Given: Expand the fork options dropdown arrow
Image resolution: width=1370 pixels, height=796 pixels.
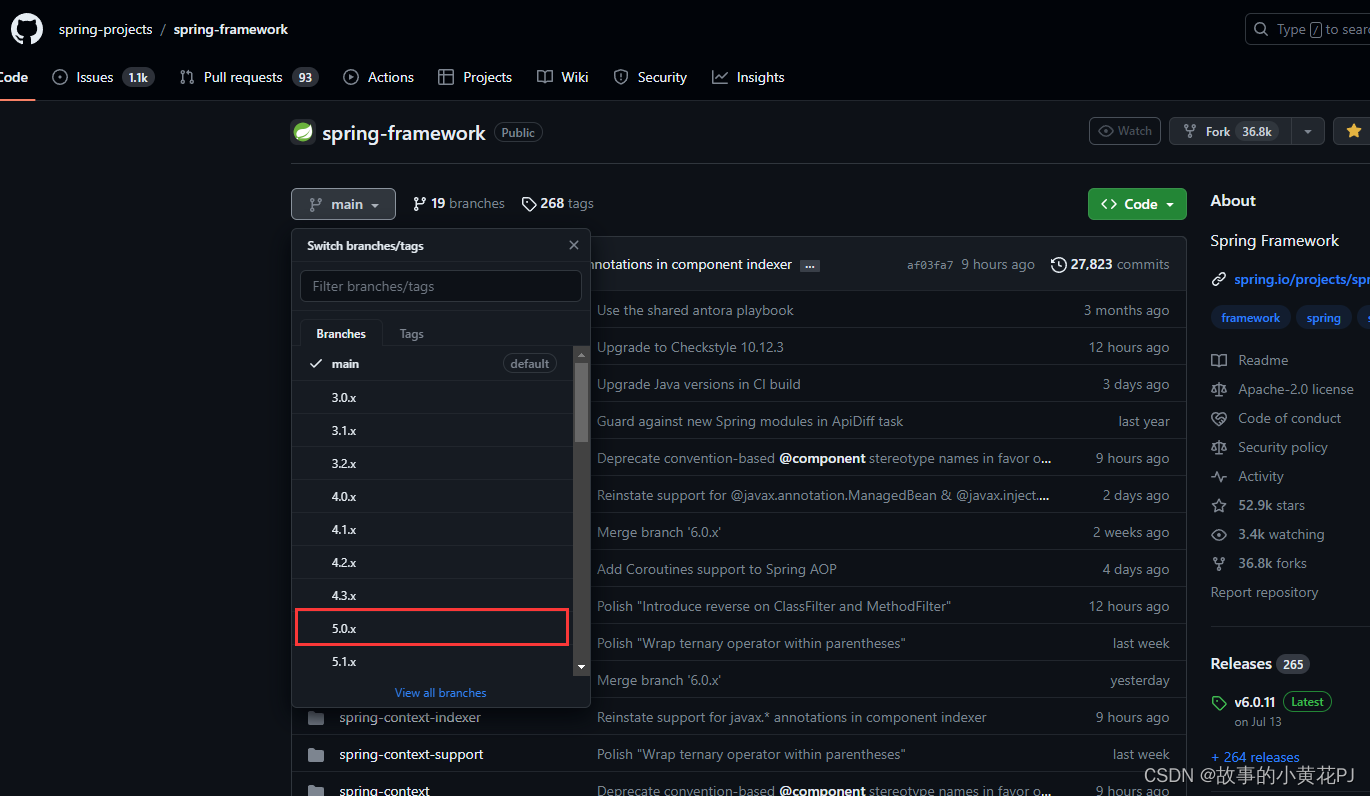Looking at the screenshot, I should click(x=1308, y=131).
